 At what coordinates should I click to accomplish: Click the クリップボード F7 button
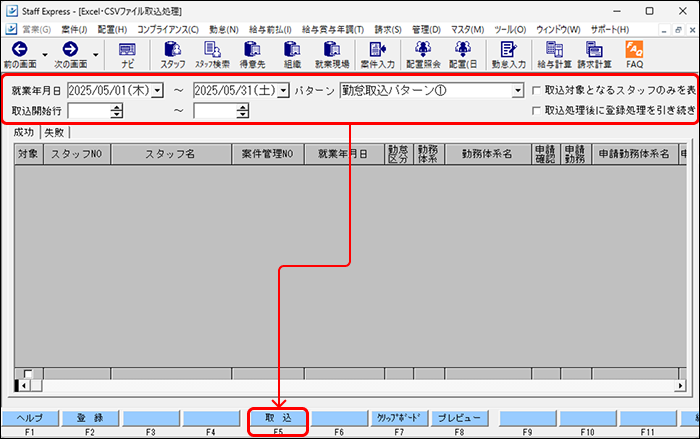coord(399,418)
